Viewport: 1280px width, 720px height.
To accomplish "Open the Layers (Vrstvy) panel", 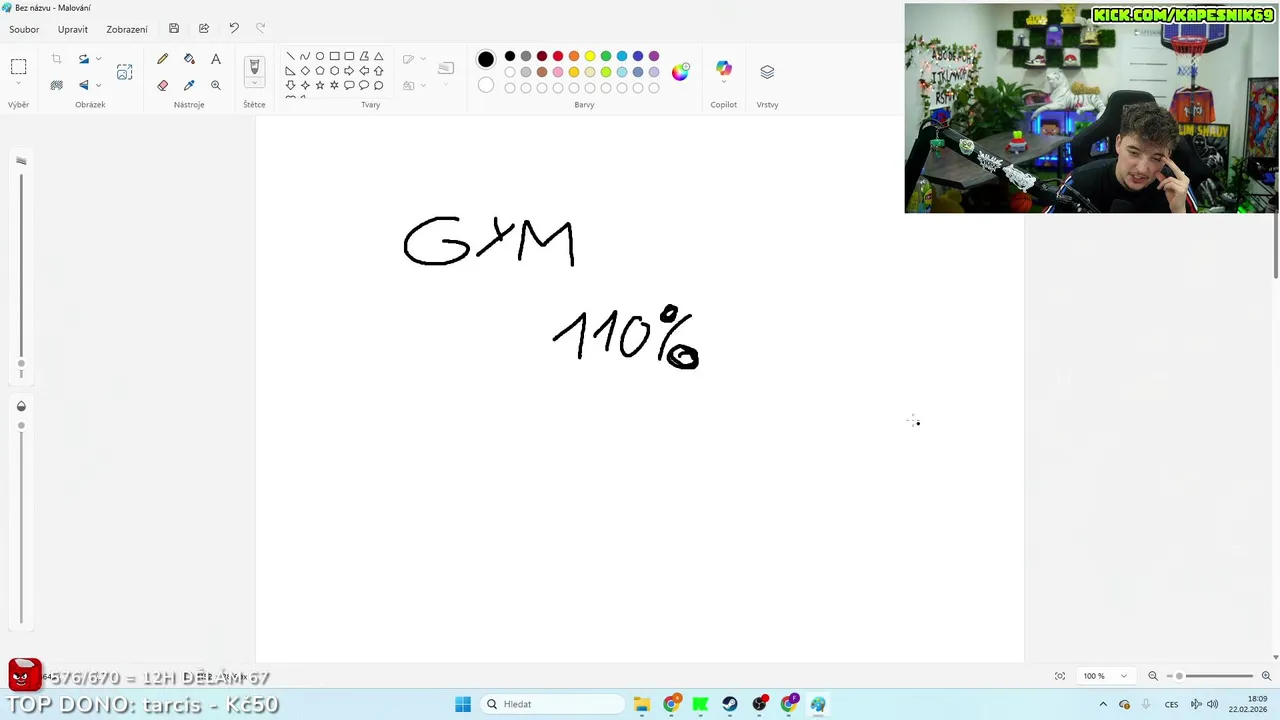I will point(767,72).
